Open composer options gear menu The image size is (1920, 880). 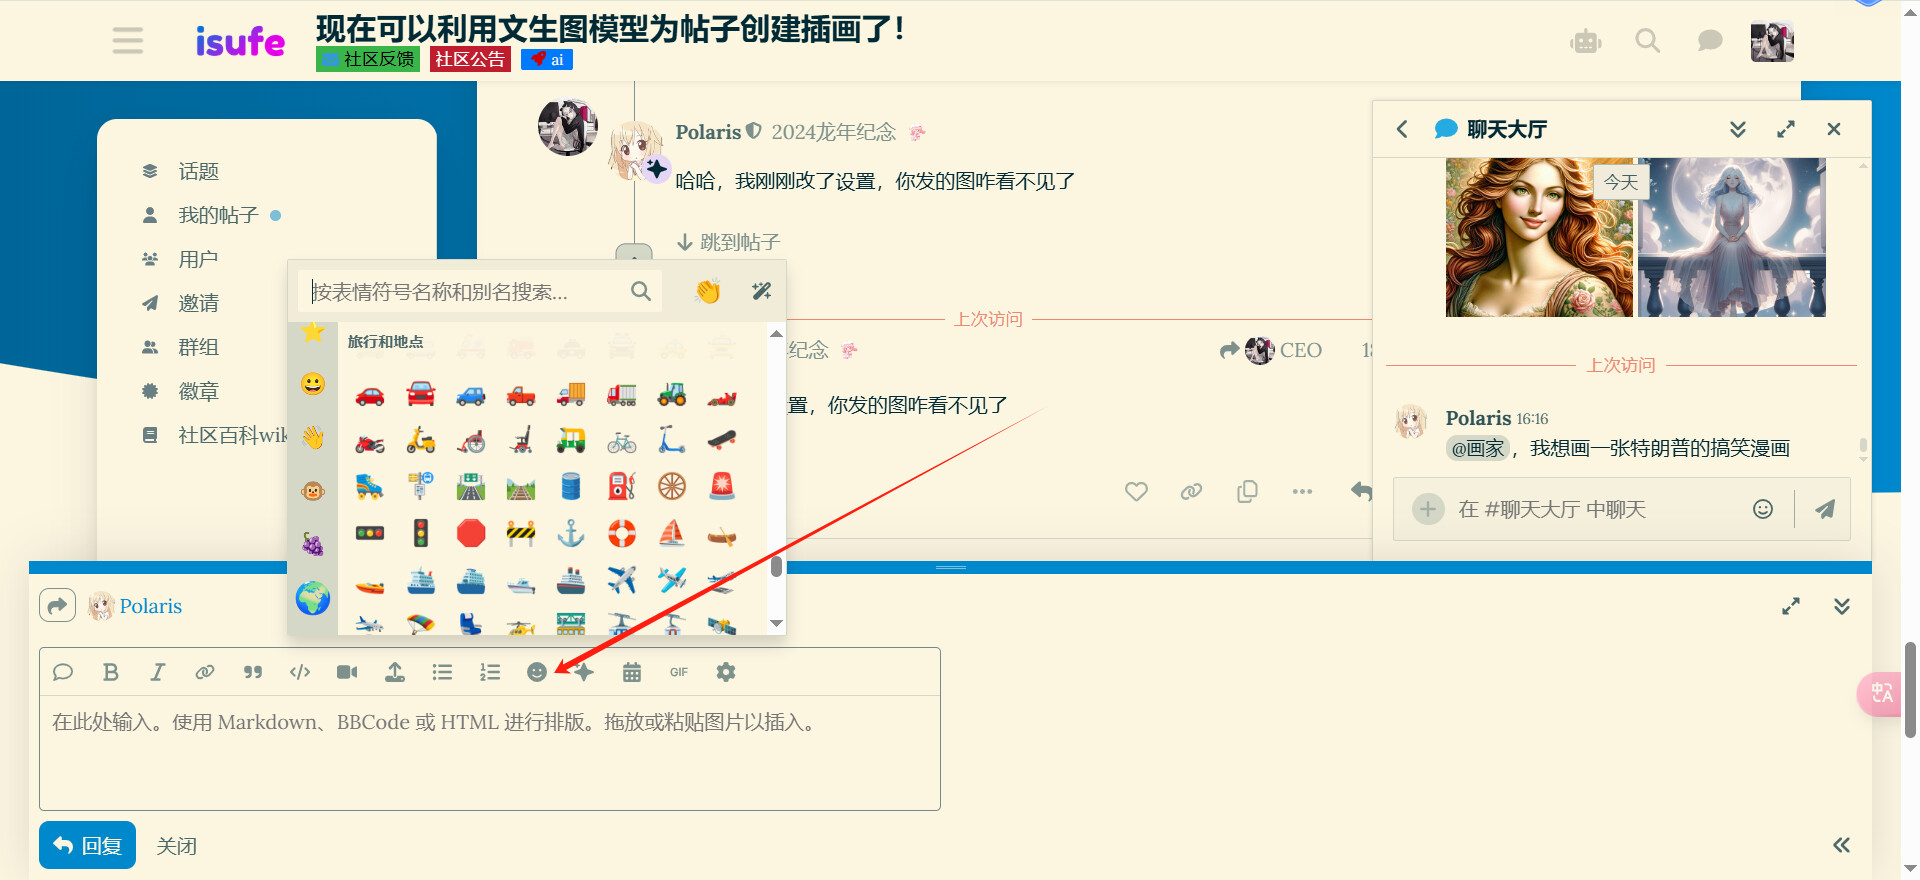726,672
